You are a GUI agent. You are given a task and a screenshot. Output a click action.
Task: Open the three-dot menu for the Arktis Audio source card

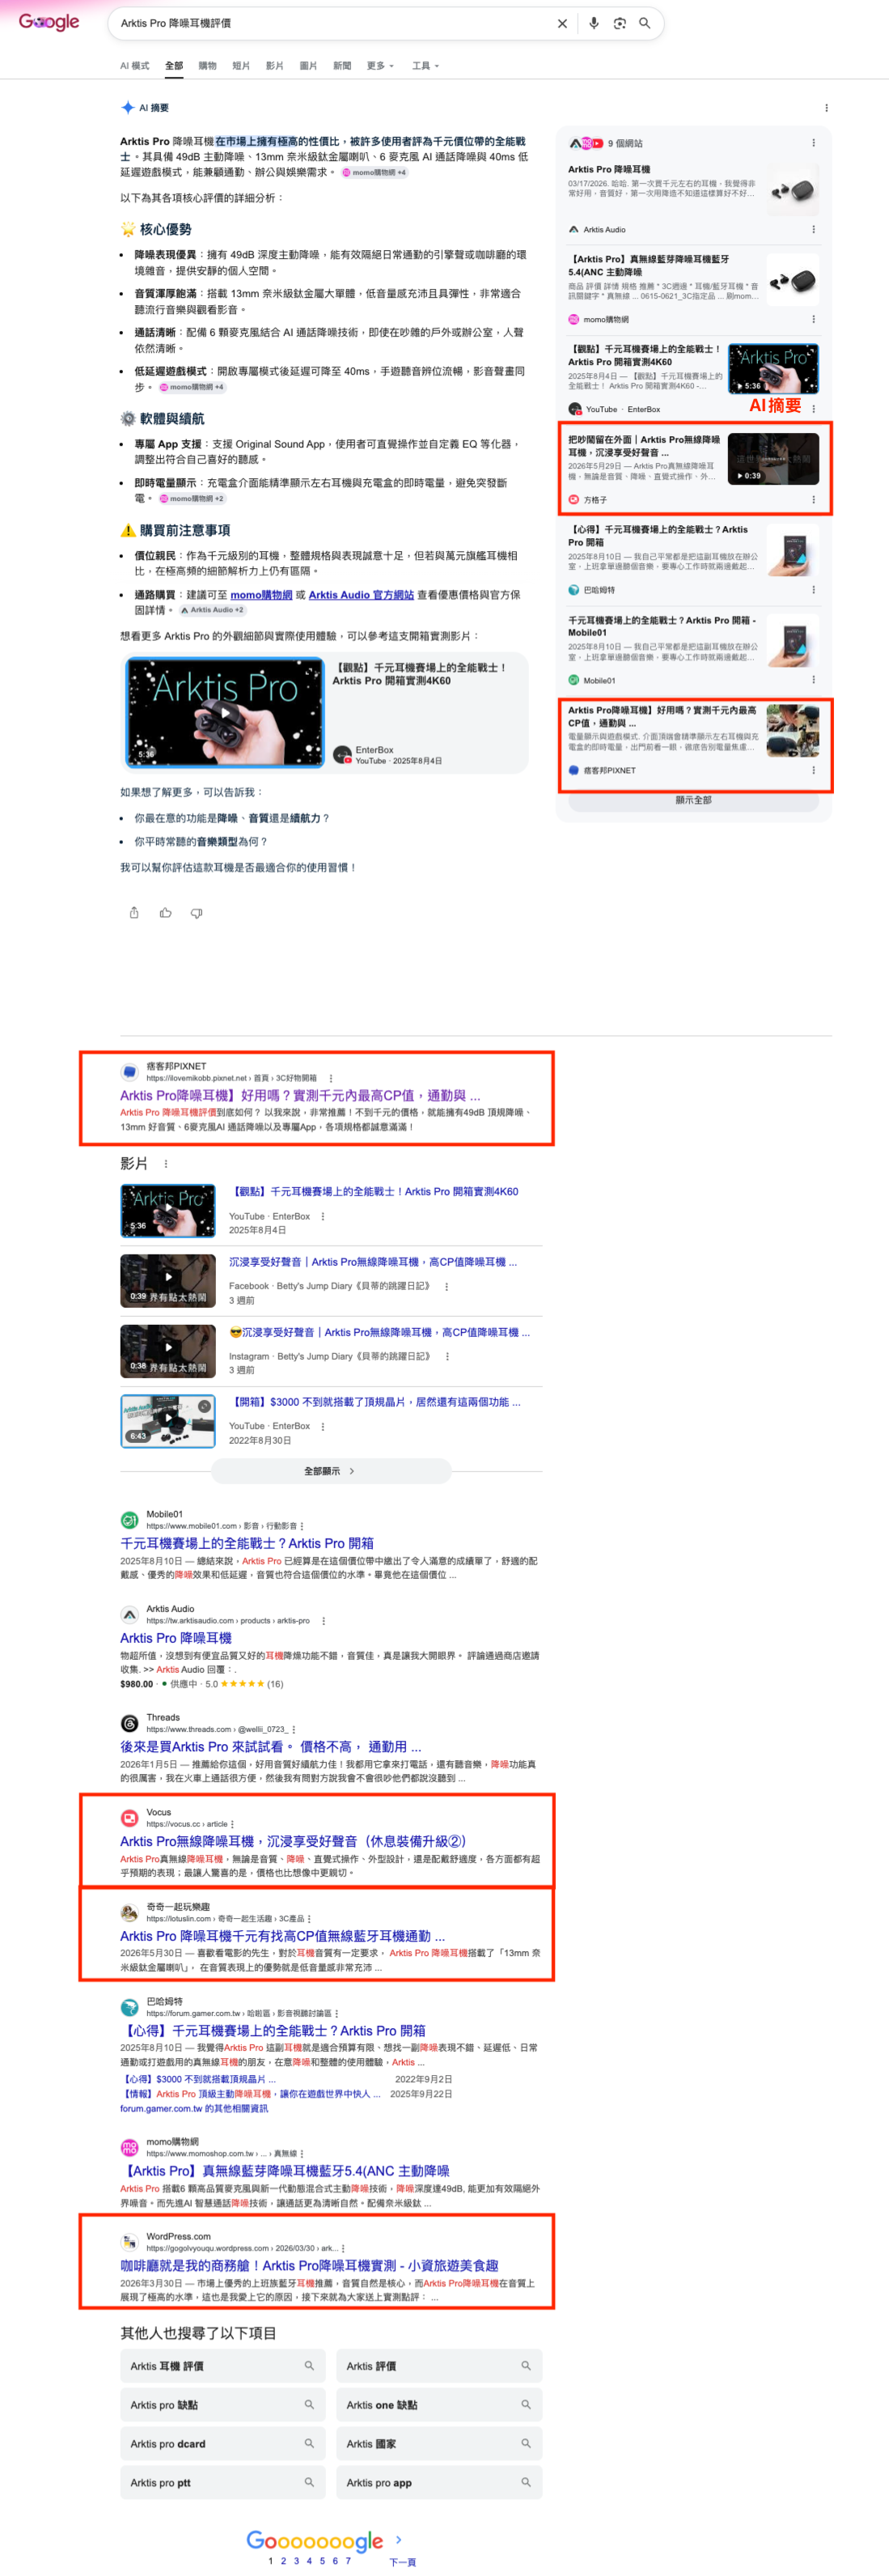813,229
